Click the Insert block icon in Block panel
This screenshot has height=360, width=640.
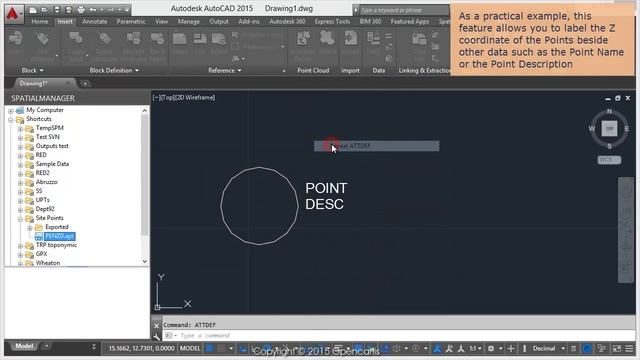16,39
